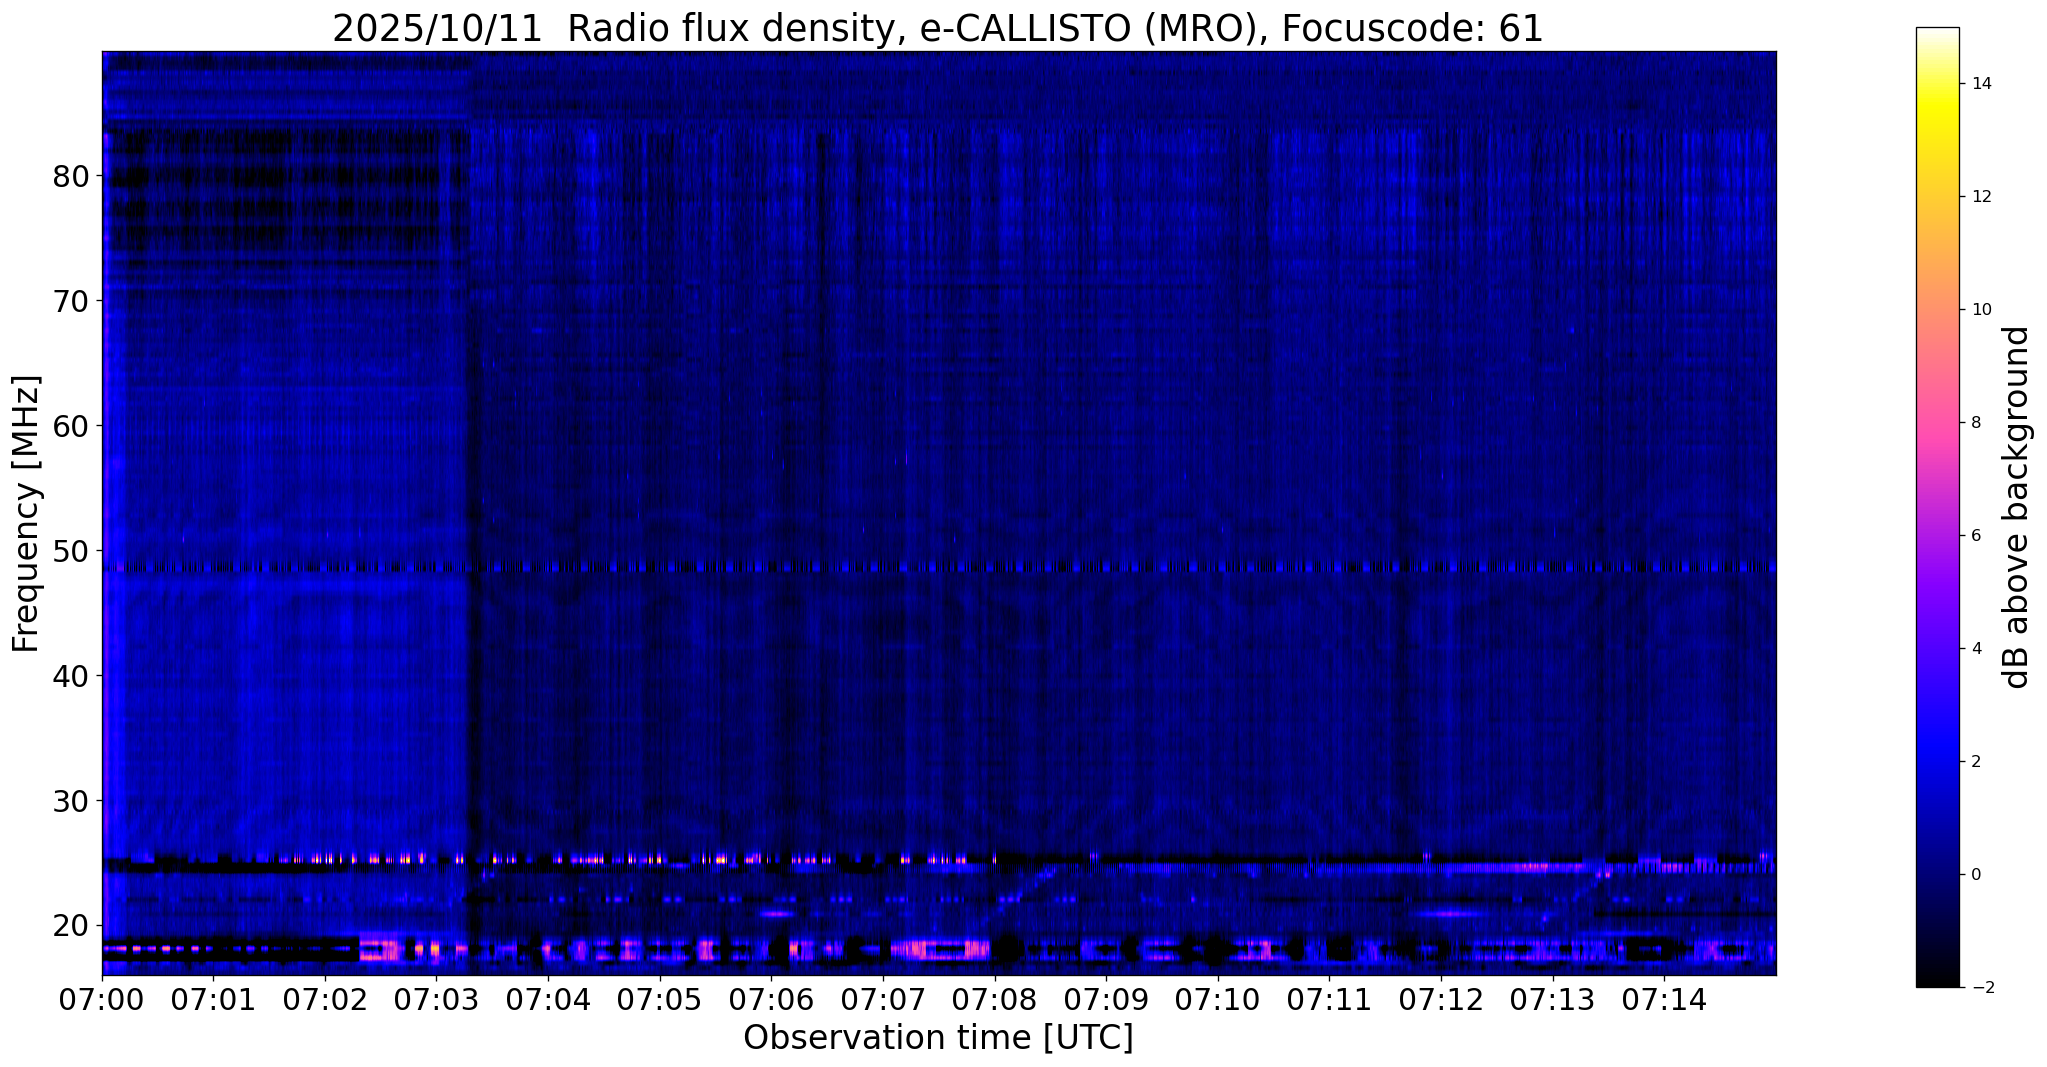The width and height of the screenshot is (2047, 1067).
Task: Click the "Frequency [MHz]" y-axis label
Action: pyautogui.click(x=27, y=514)
